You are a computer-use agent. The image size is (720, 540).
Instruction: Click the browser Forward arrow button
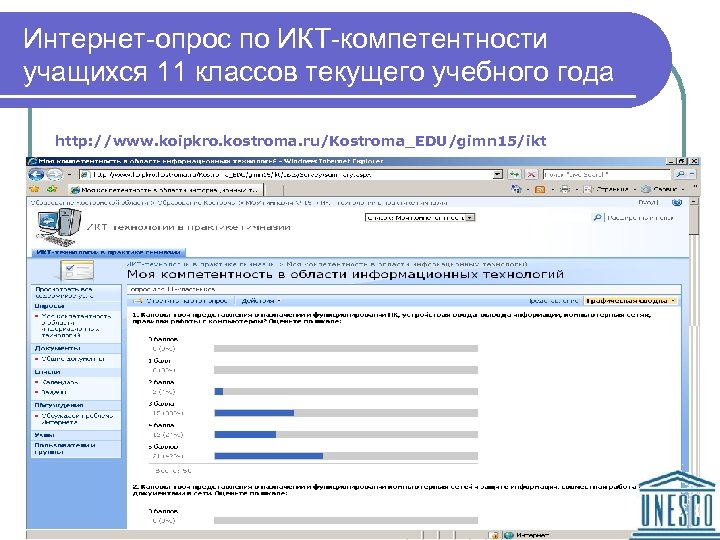(54, 174)
